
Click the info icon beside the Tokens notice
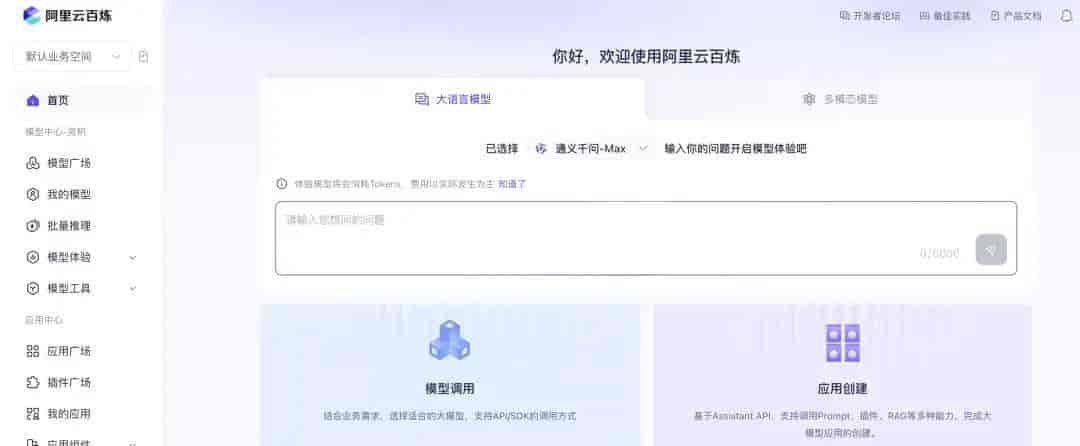point(282,184)
